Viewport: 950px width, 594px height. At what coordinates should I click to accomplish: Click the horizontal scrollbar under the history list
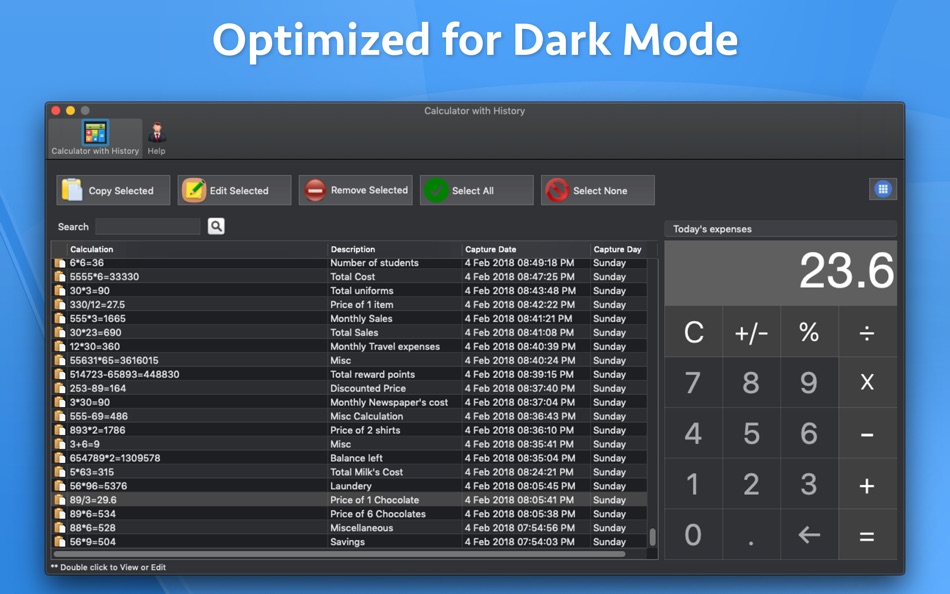(x=339, y=553)
